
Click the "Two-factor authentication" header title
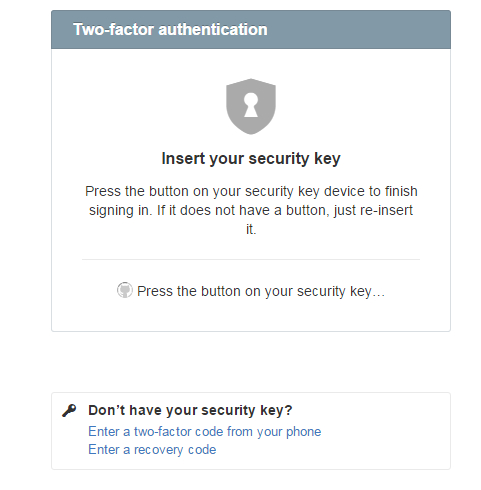pos(170,29)
